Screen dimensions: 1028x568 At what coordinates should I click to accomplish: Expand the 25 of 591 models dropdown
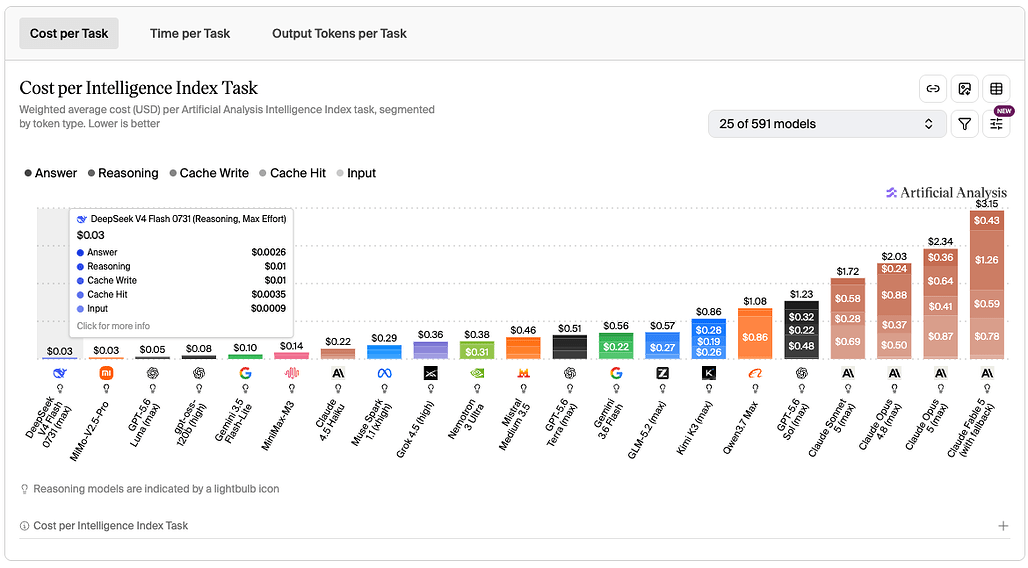coord(827,124)
